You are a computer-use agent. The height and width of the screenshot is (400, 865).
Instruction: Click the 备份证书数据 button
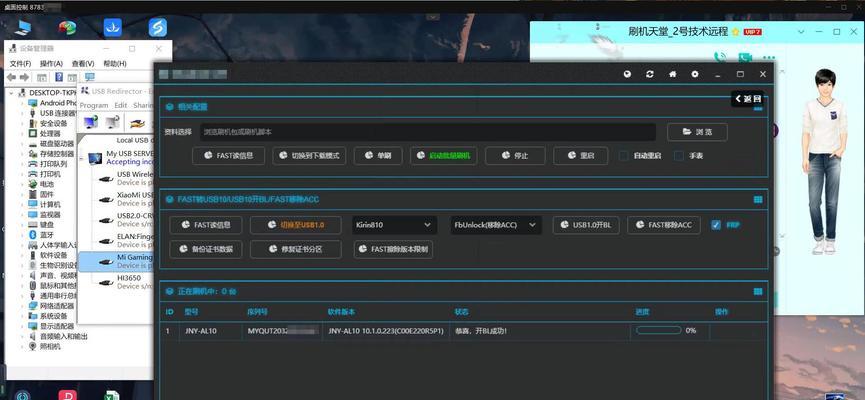point(205,249)
